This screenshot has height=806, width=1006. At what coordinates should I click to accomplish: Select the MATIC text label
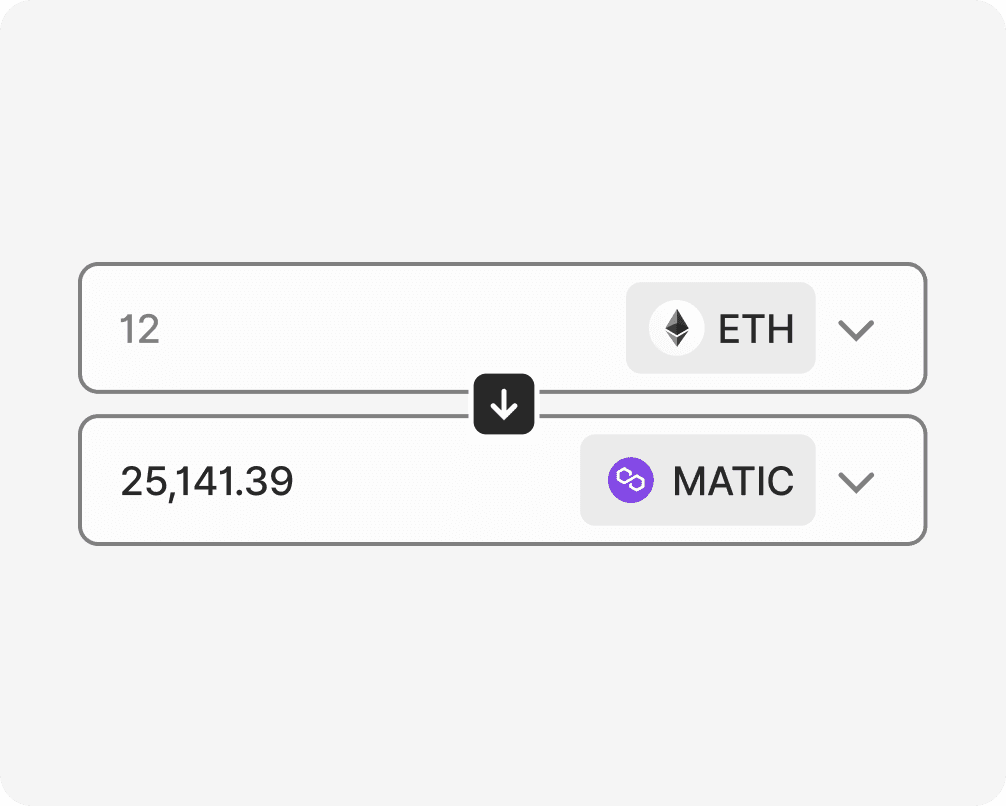tap(733, 481)
